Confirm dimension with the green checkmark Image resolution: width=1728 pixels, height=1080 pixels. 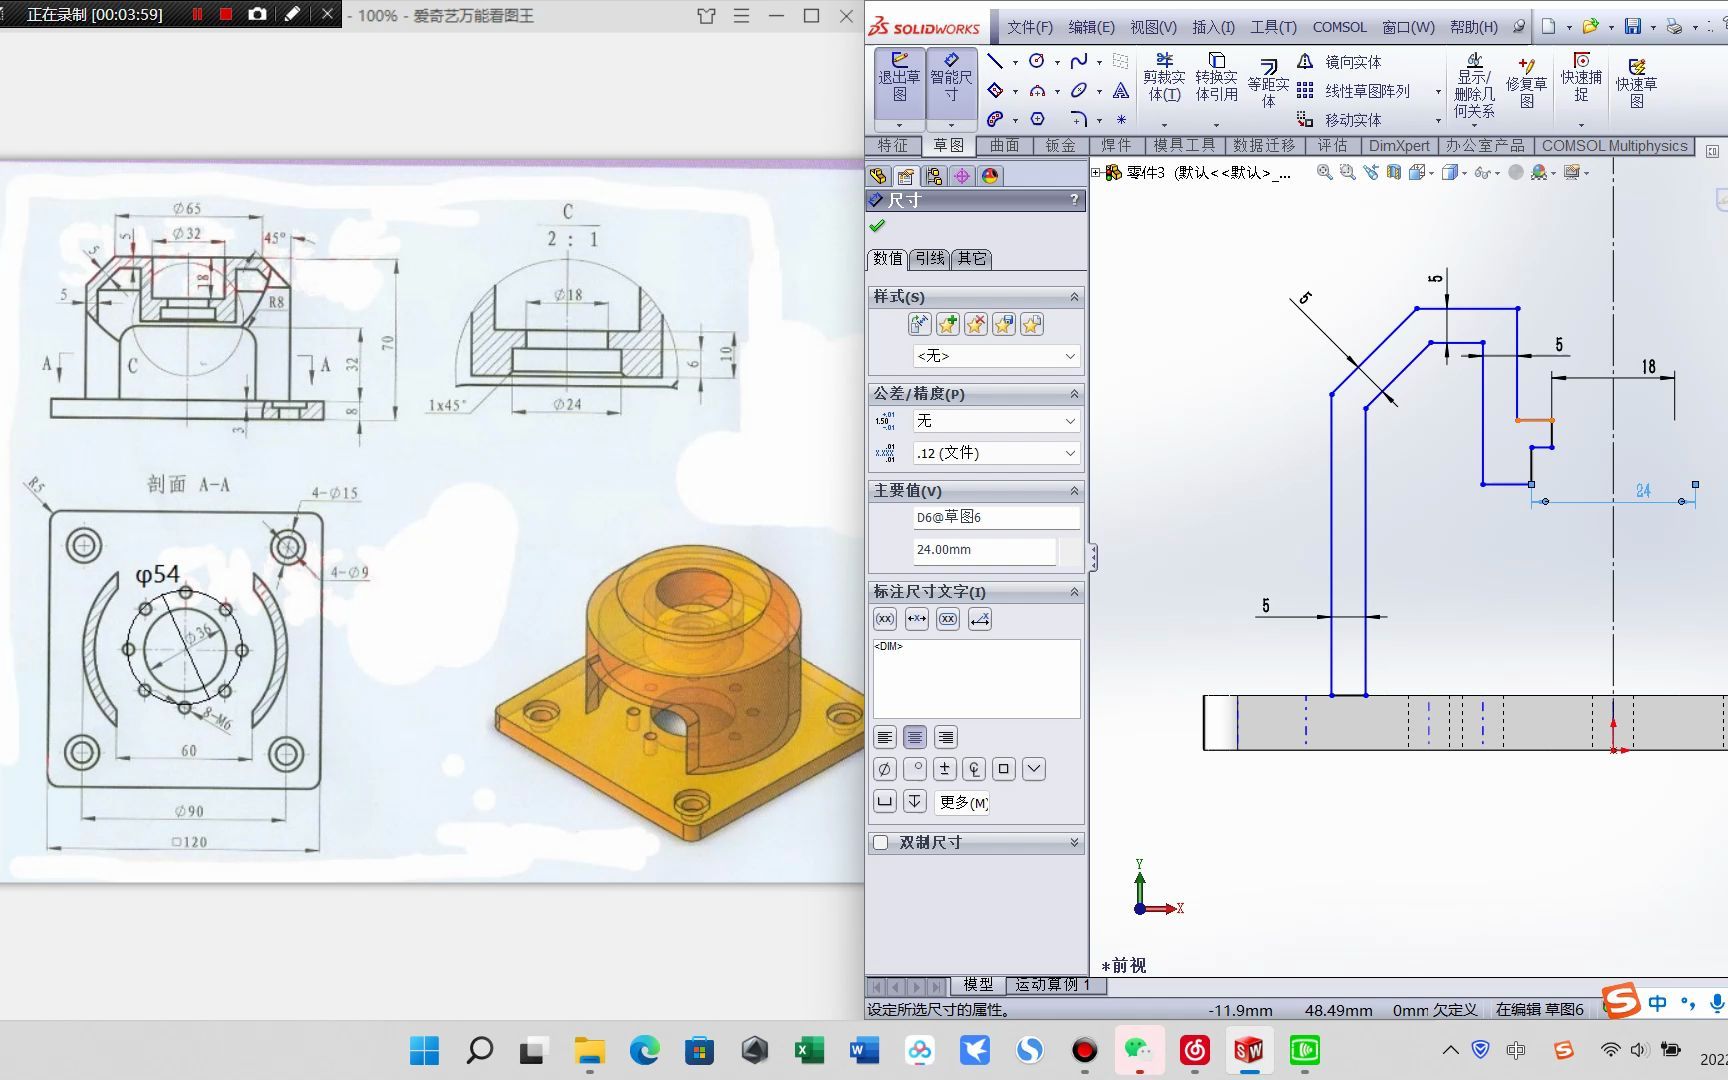click(x=877, y=225)
